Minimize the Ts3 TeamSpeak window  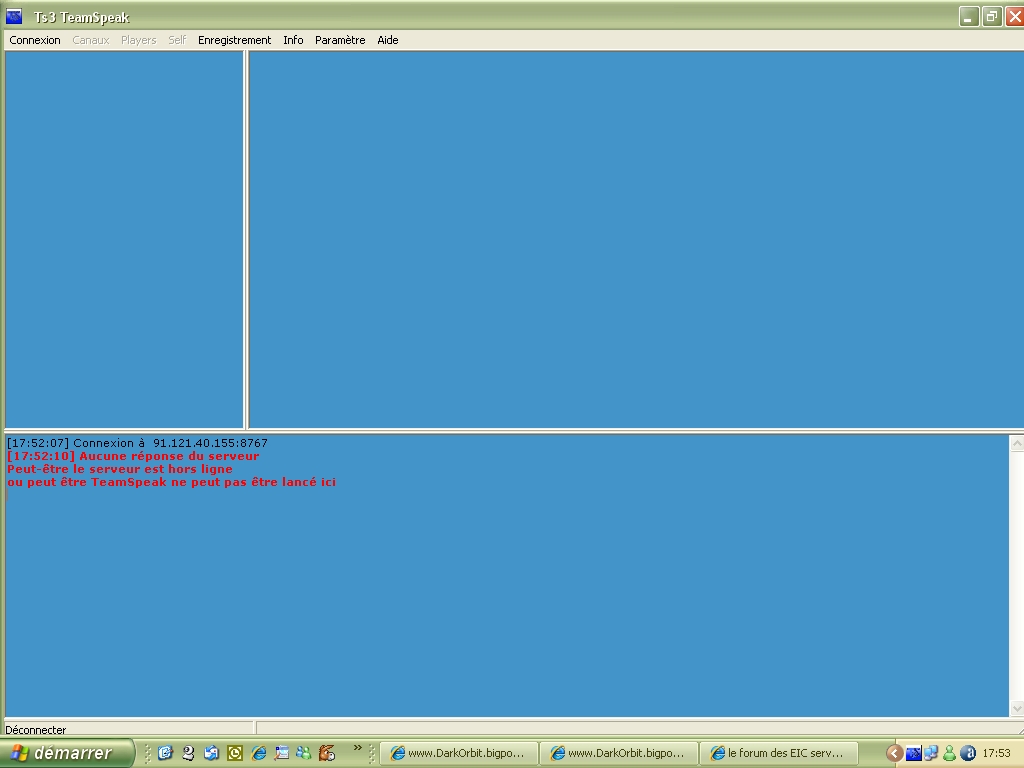[968, 16]
